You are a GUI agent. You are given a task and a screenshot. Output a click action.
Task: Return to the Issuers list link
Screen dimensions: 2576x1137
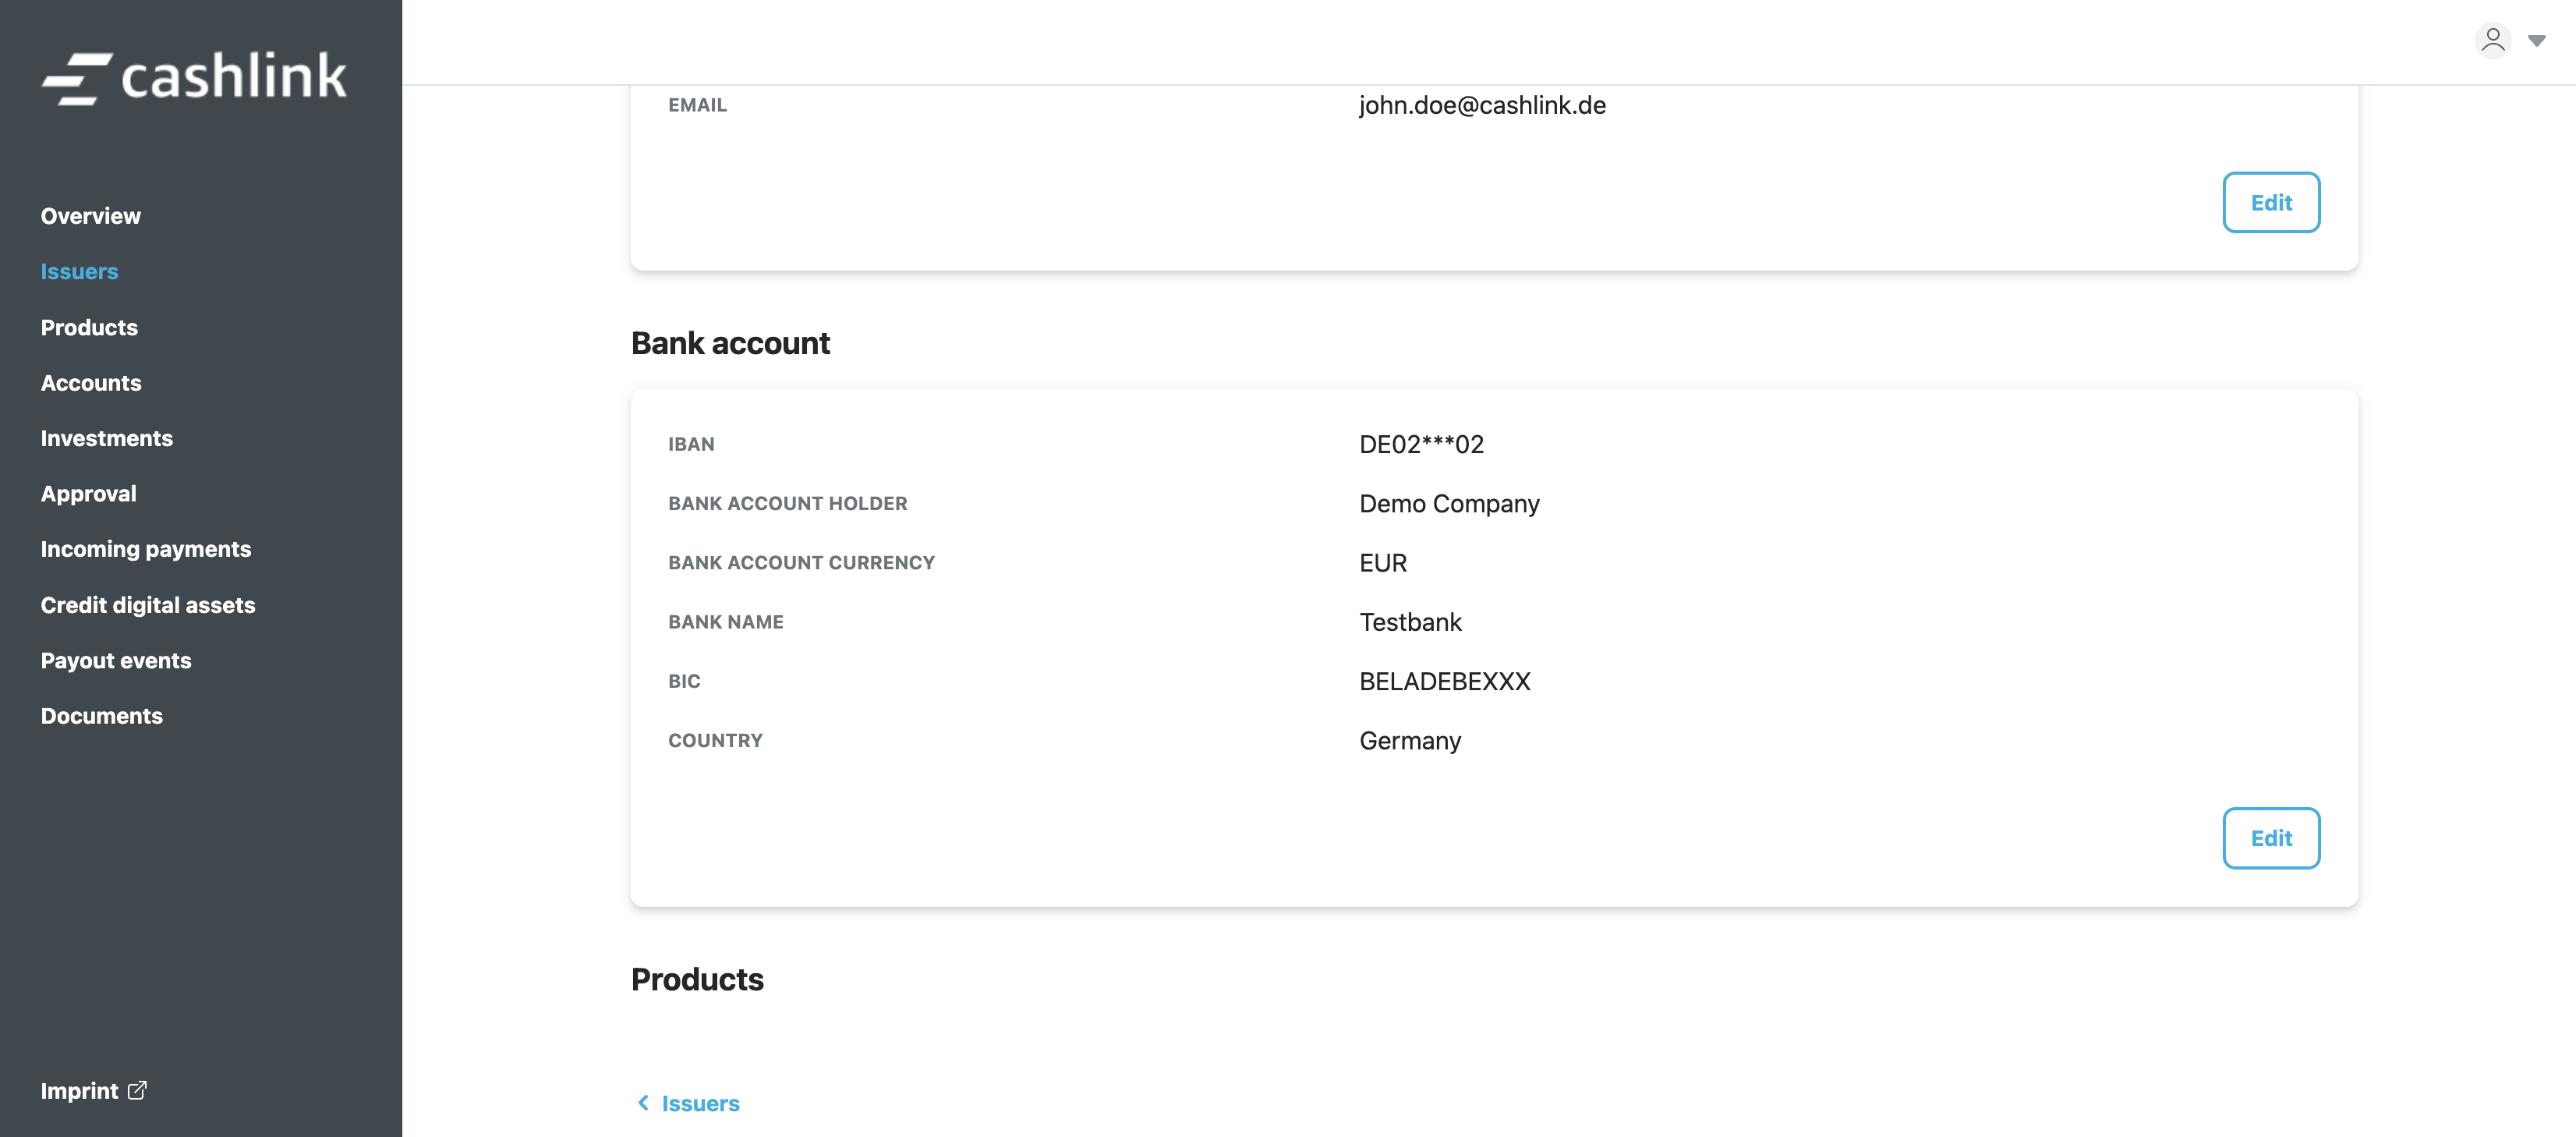(700, 1103)
